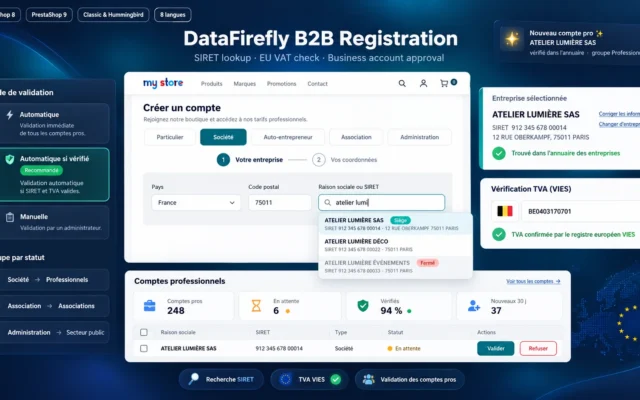The width and height of the screenshot is (640, 400).
Task: Select the Administration account type tab
Action: pyautogui.click(x=420, y=137)
